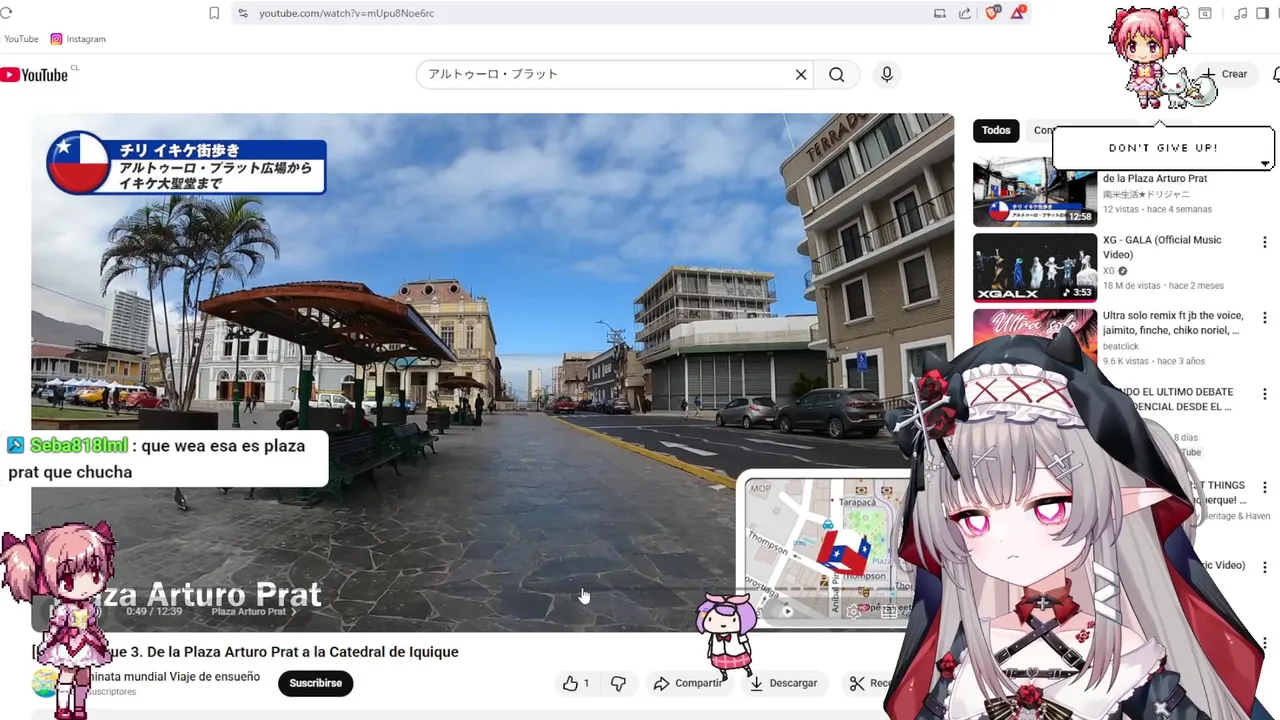Open the notifications bell
The image size is (1280, 720).
click(x=1275, y=74)
